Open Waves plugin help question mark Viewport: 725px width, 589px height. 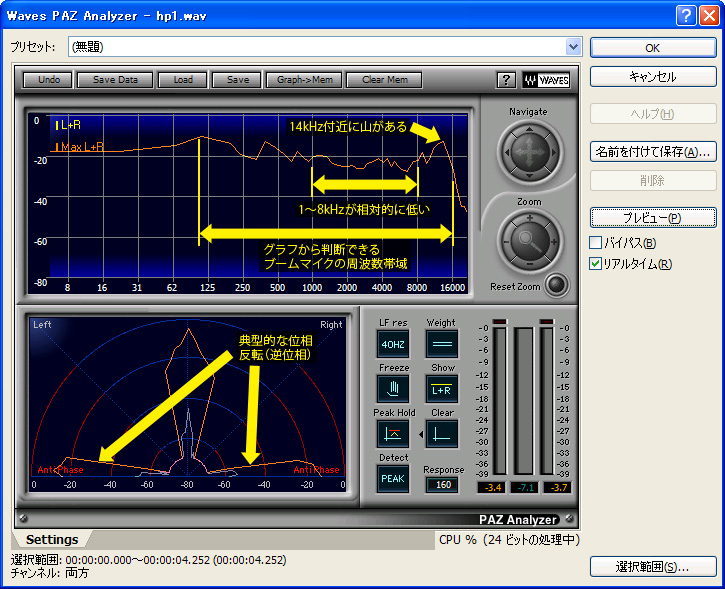505,80
